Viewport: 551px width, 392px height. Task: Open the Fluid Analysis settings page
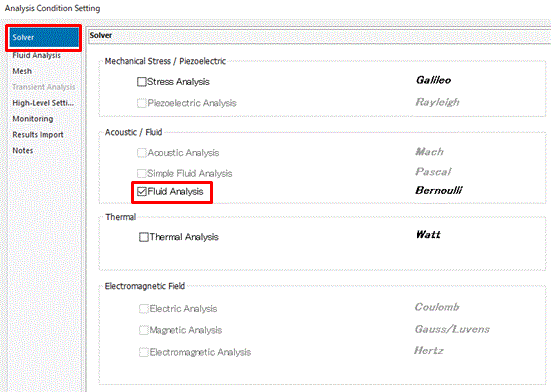tap(37, 55)
